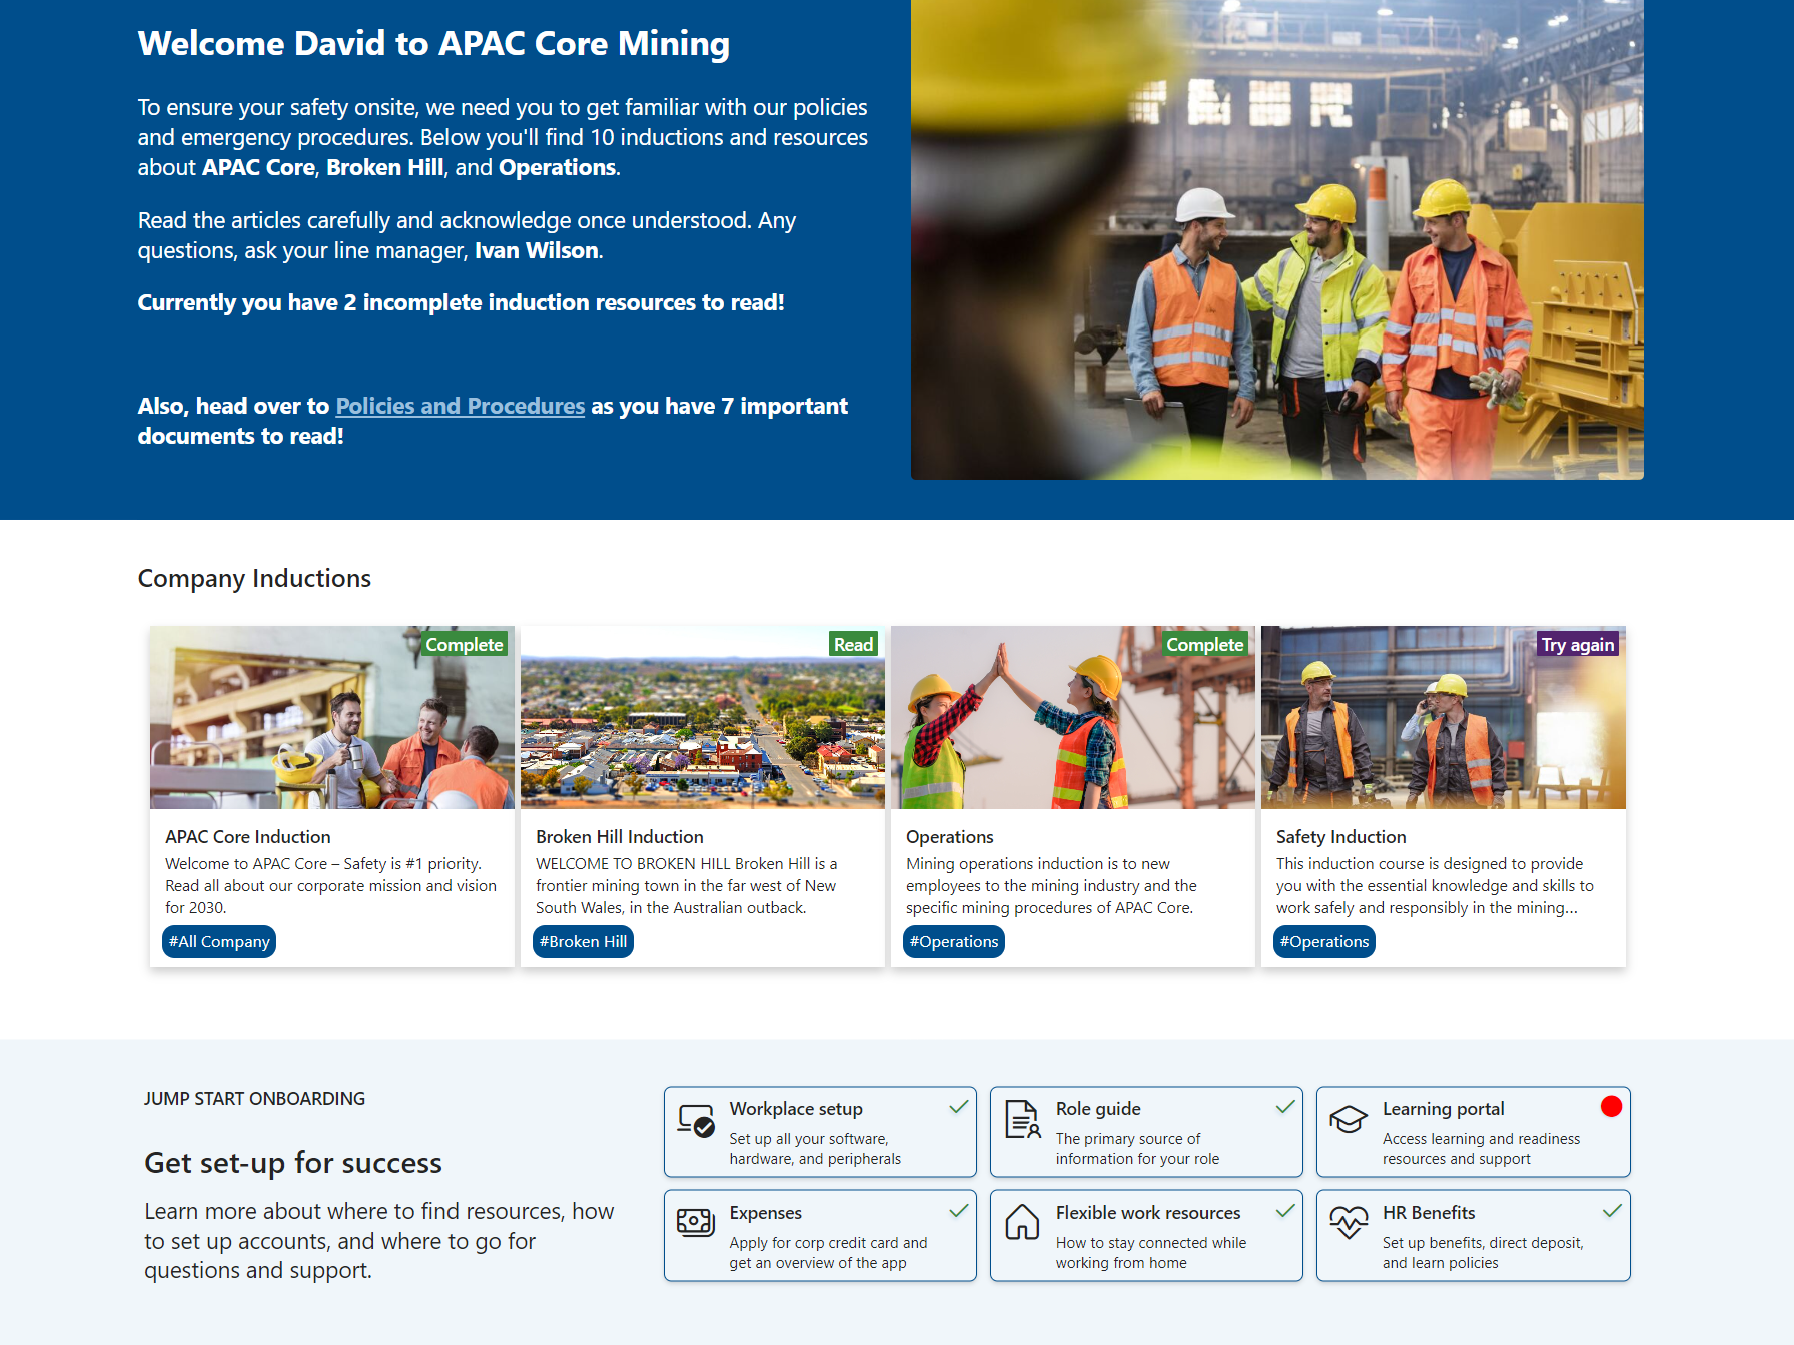This screenshot has height=1345, width=1794.
Task: Select the #All Company tag
Action: pyautogui.click(x=219, y=942)
